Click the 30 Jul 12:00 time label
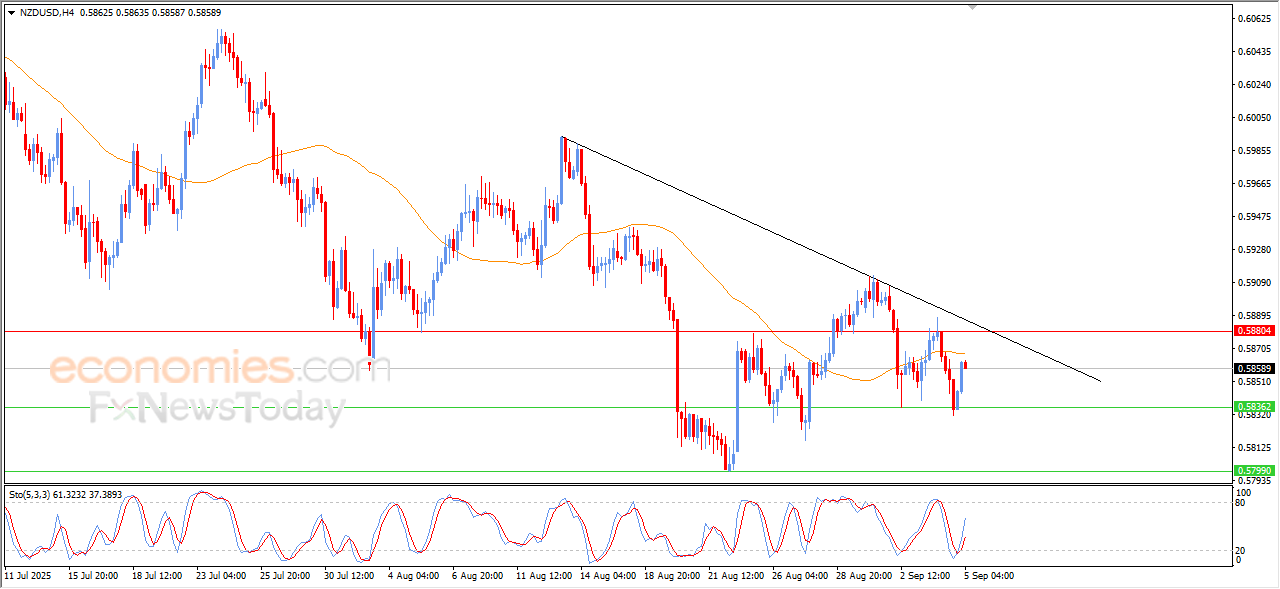The image size is (1280, 589). point(349,576)
